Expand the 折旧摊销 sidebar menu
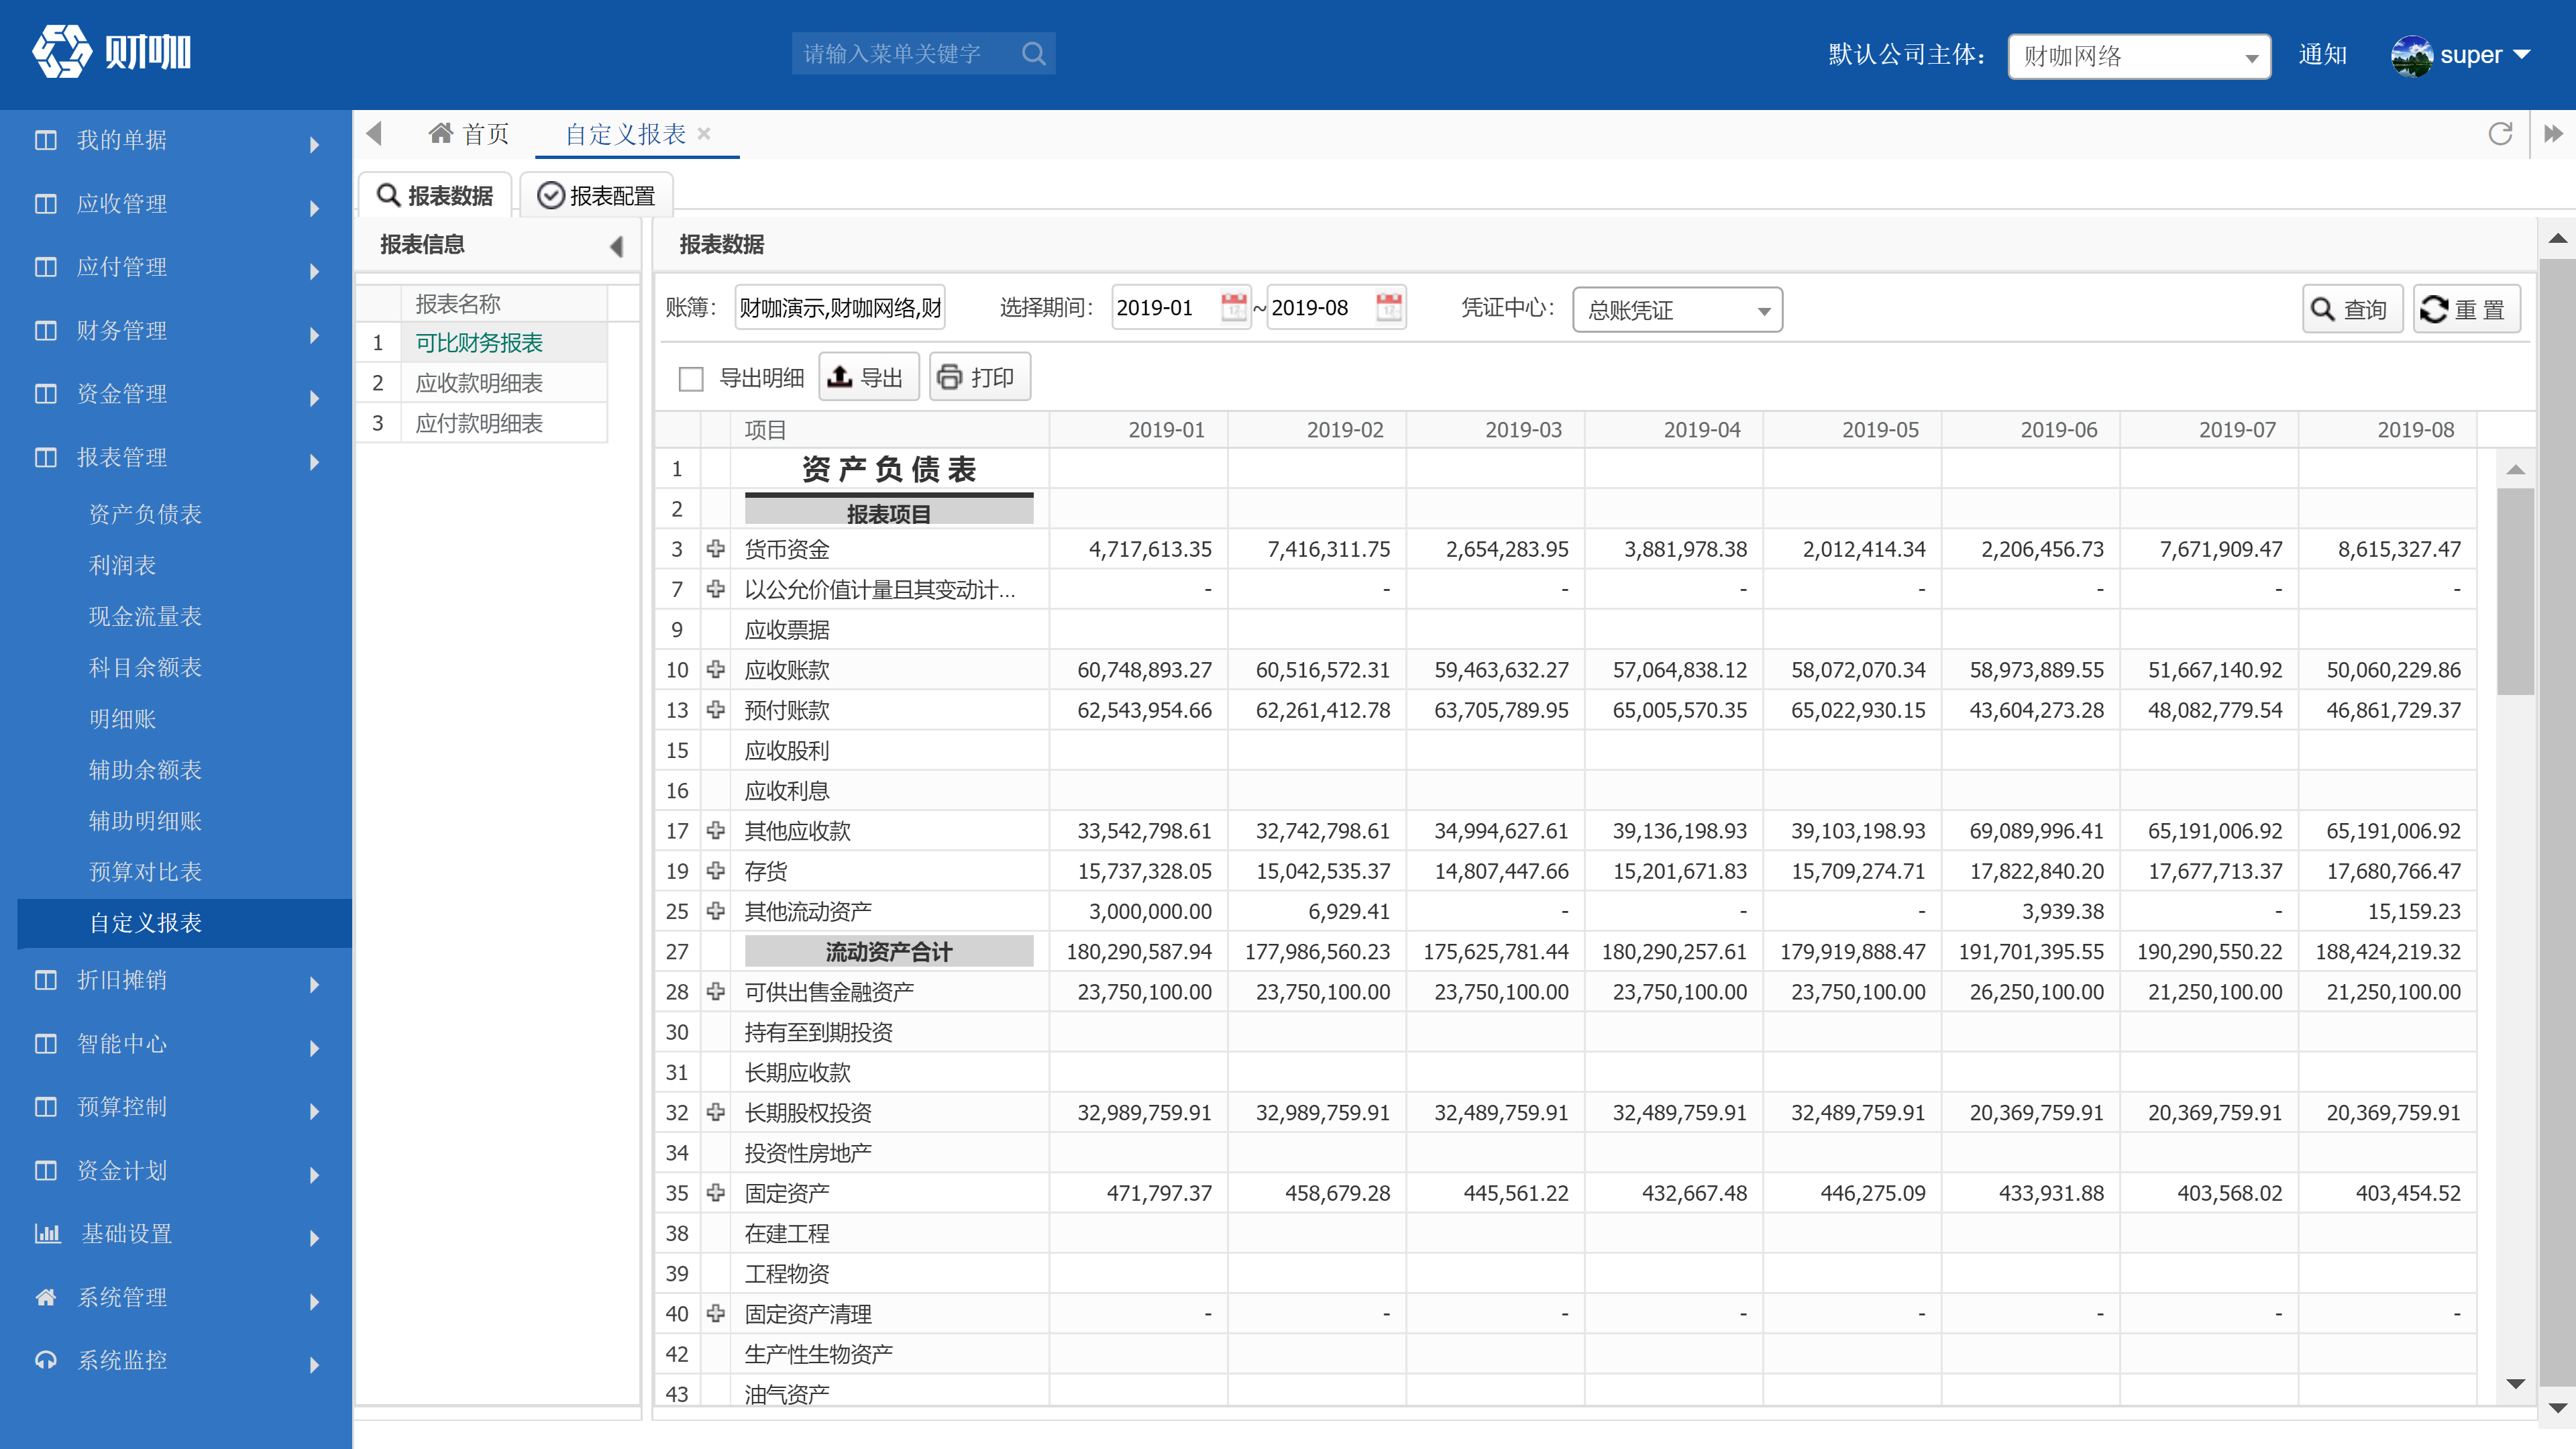 point(176,980)
